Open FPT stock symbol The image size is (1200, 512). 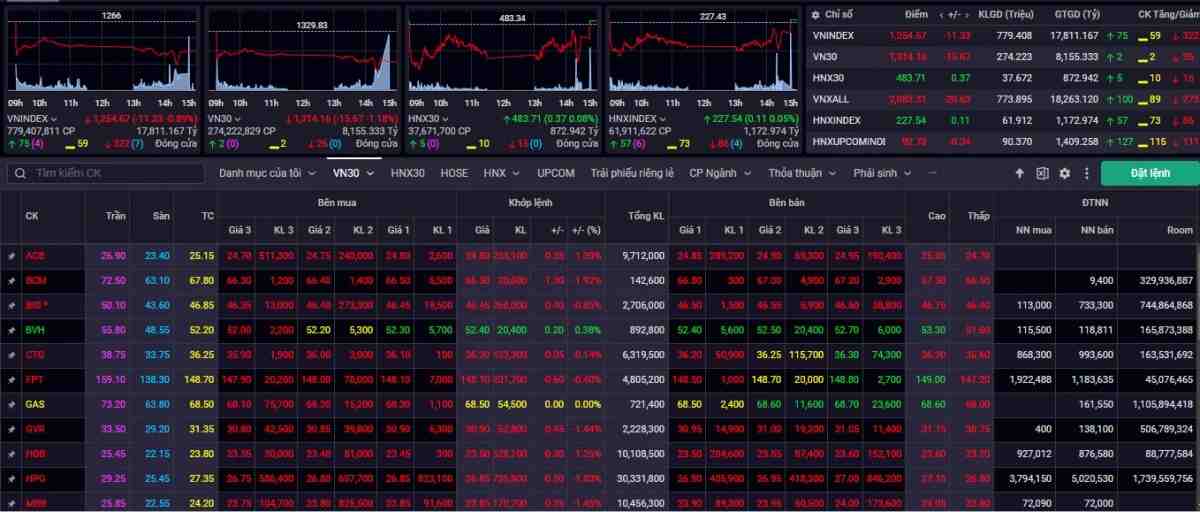coord(33,379)
